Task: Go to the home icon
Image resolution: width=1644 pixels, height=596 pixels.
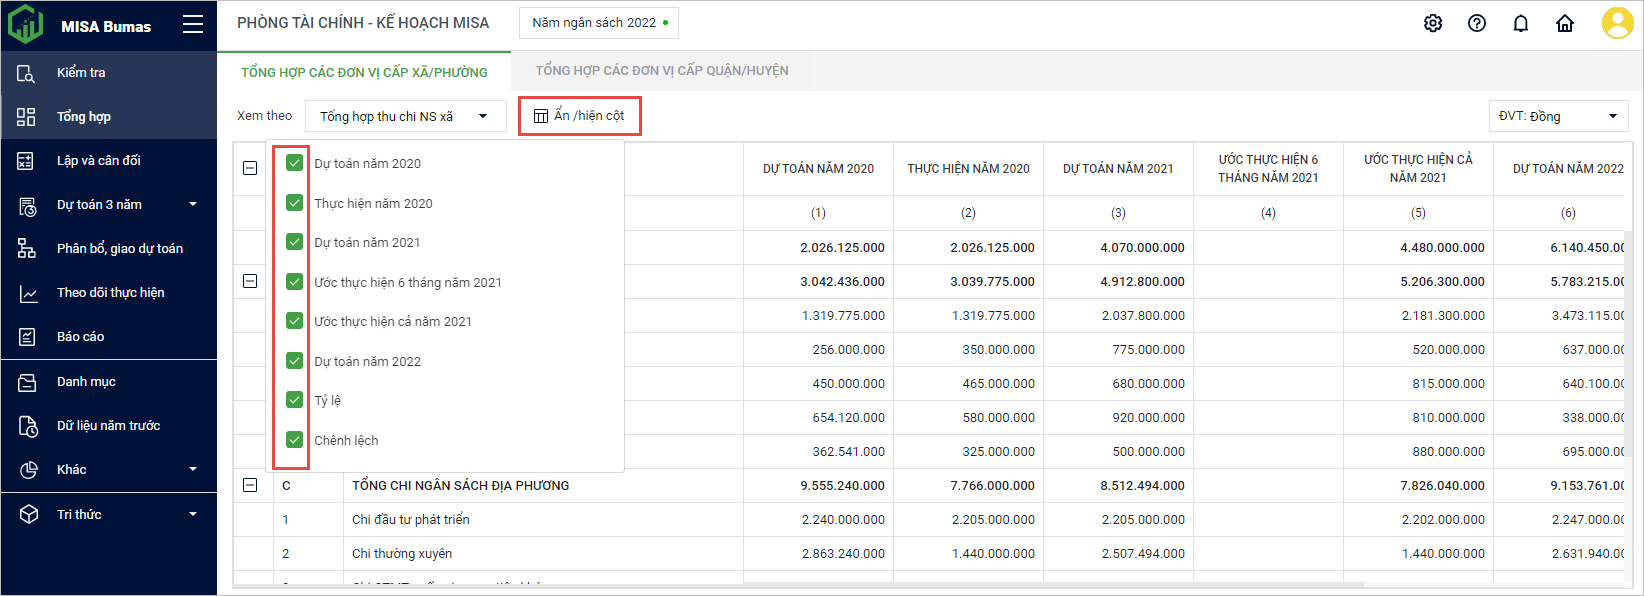Action: (1565, 23)
